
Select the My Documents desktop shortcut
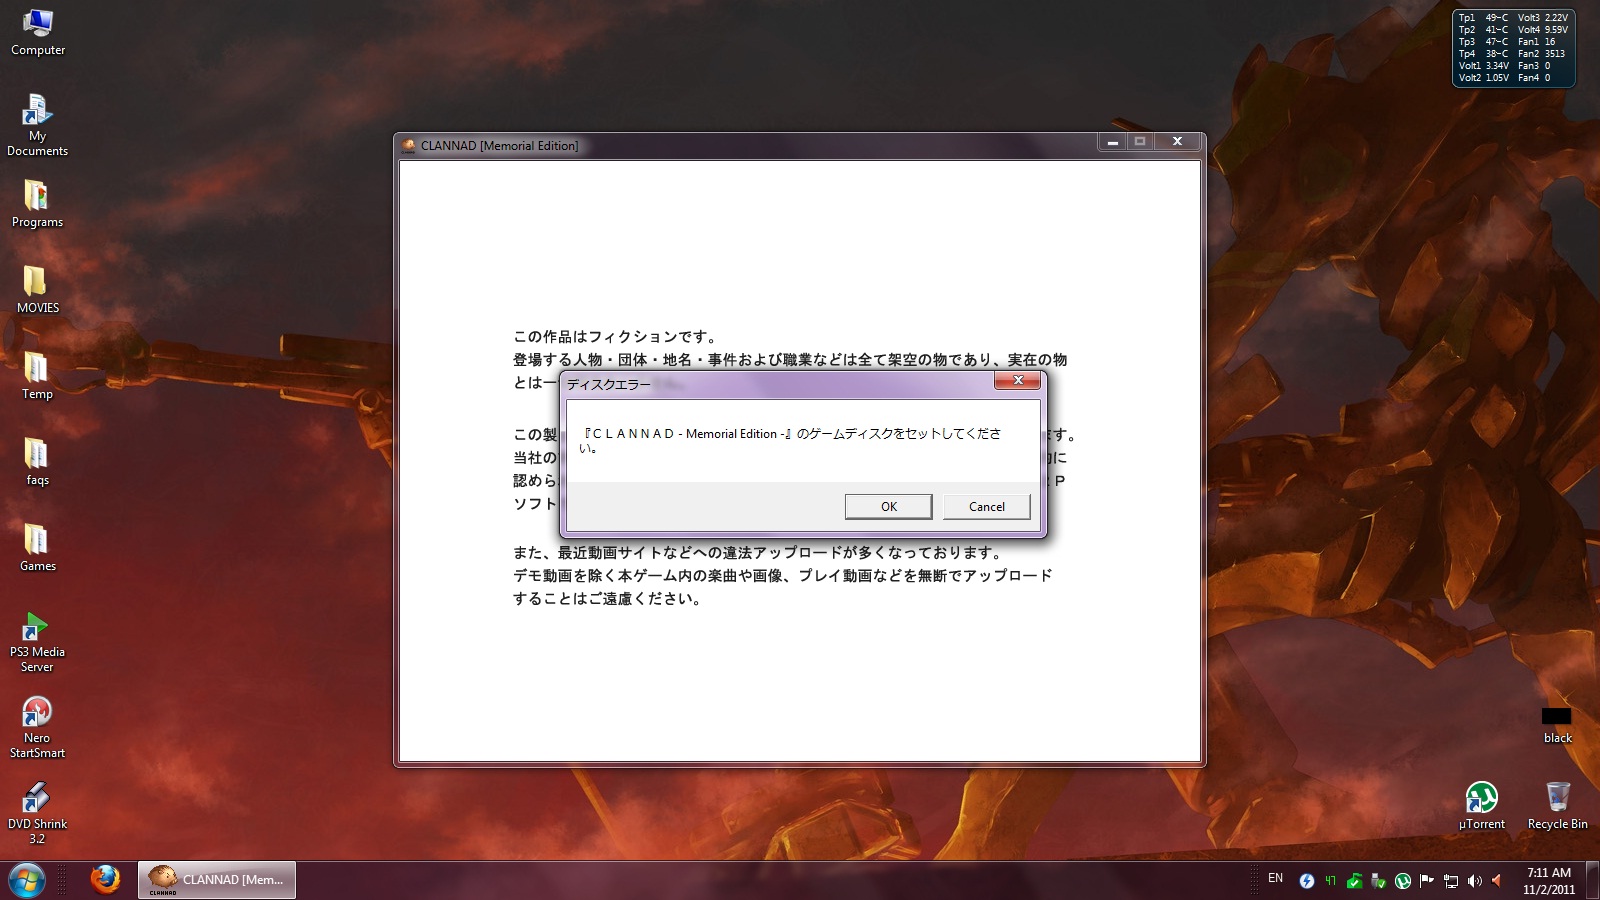coord(37,125)
